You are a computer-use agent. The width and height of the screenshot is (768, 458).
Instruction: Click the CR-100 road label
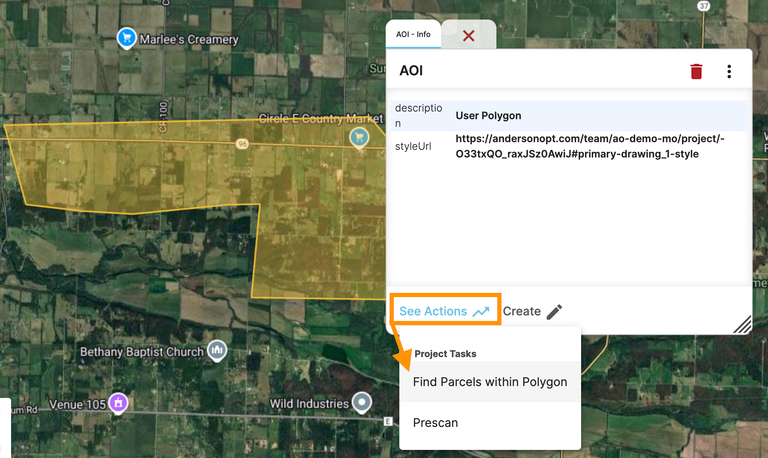pos(163,117)
